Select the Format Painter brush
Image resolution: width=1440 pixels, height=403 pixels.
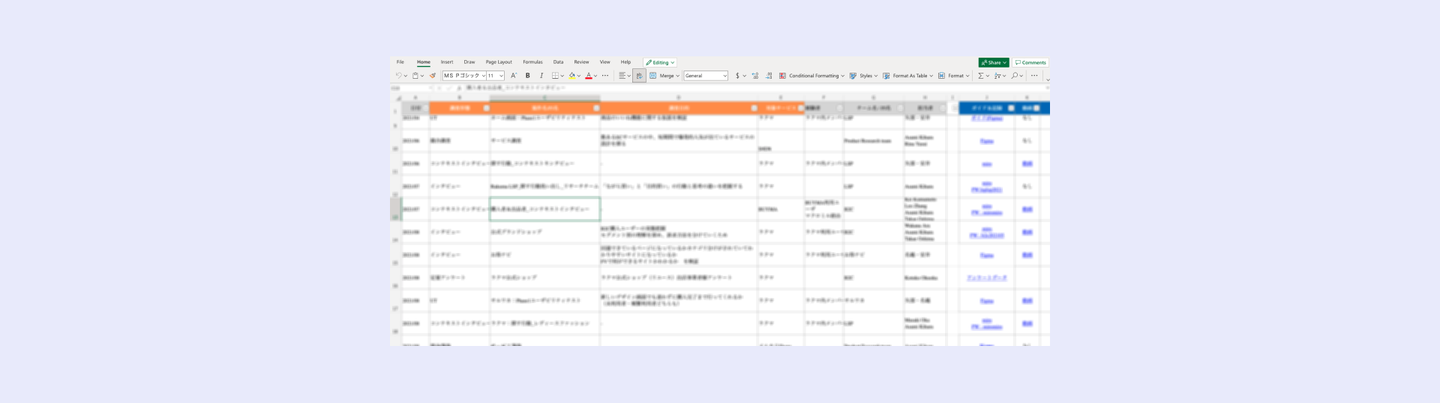pyautogui.click(x=433, y=76)
